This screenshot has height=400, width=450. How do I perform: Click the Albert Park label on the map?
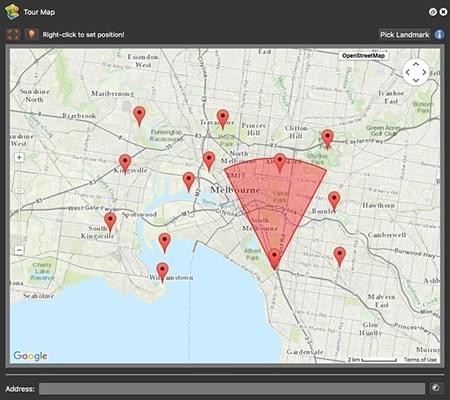click(x=252, y=254)
